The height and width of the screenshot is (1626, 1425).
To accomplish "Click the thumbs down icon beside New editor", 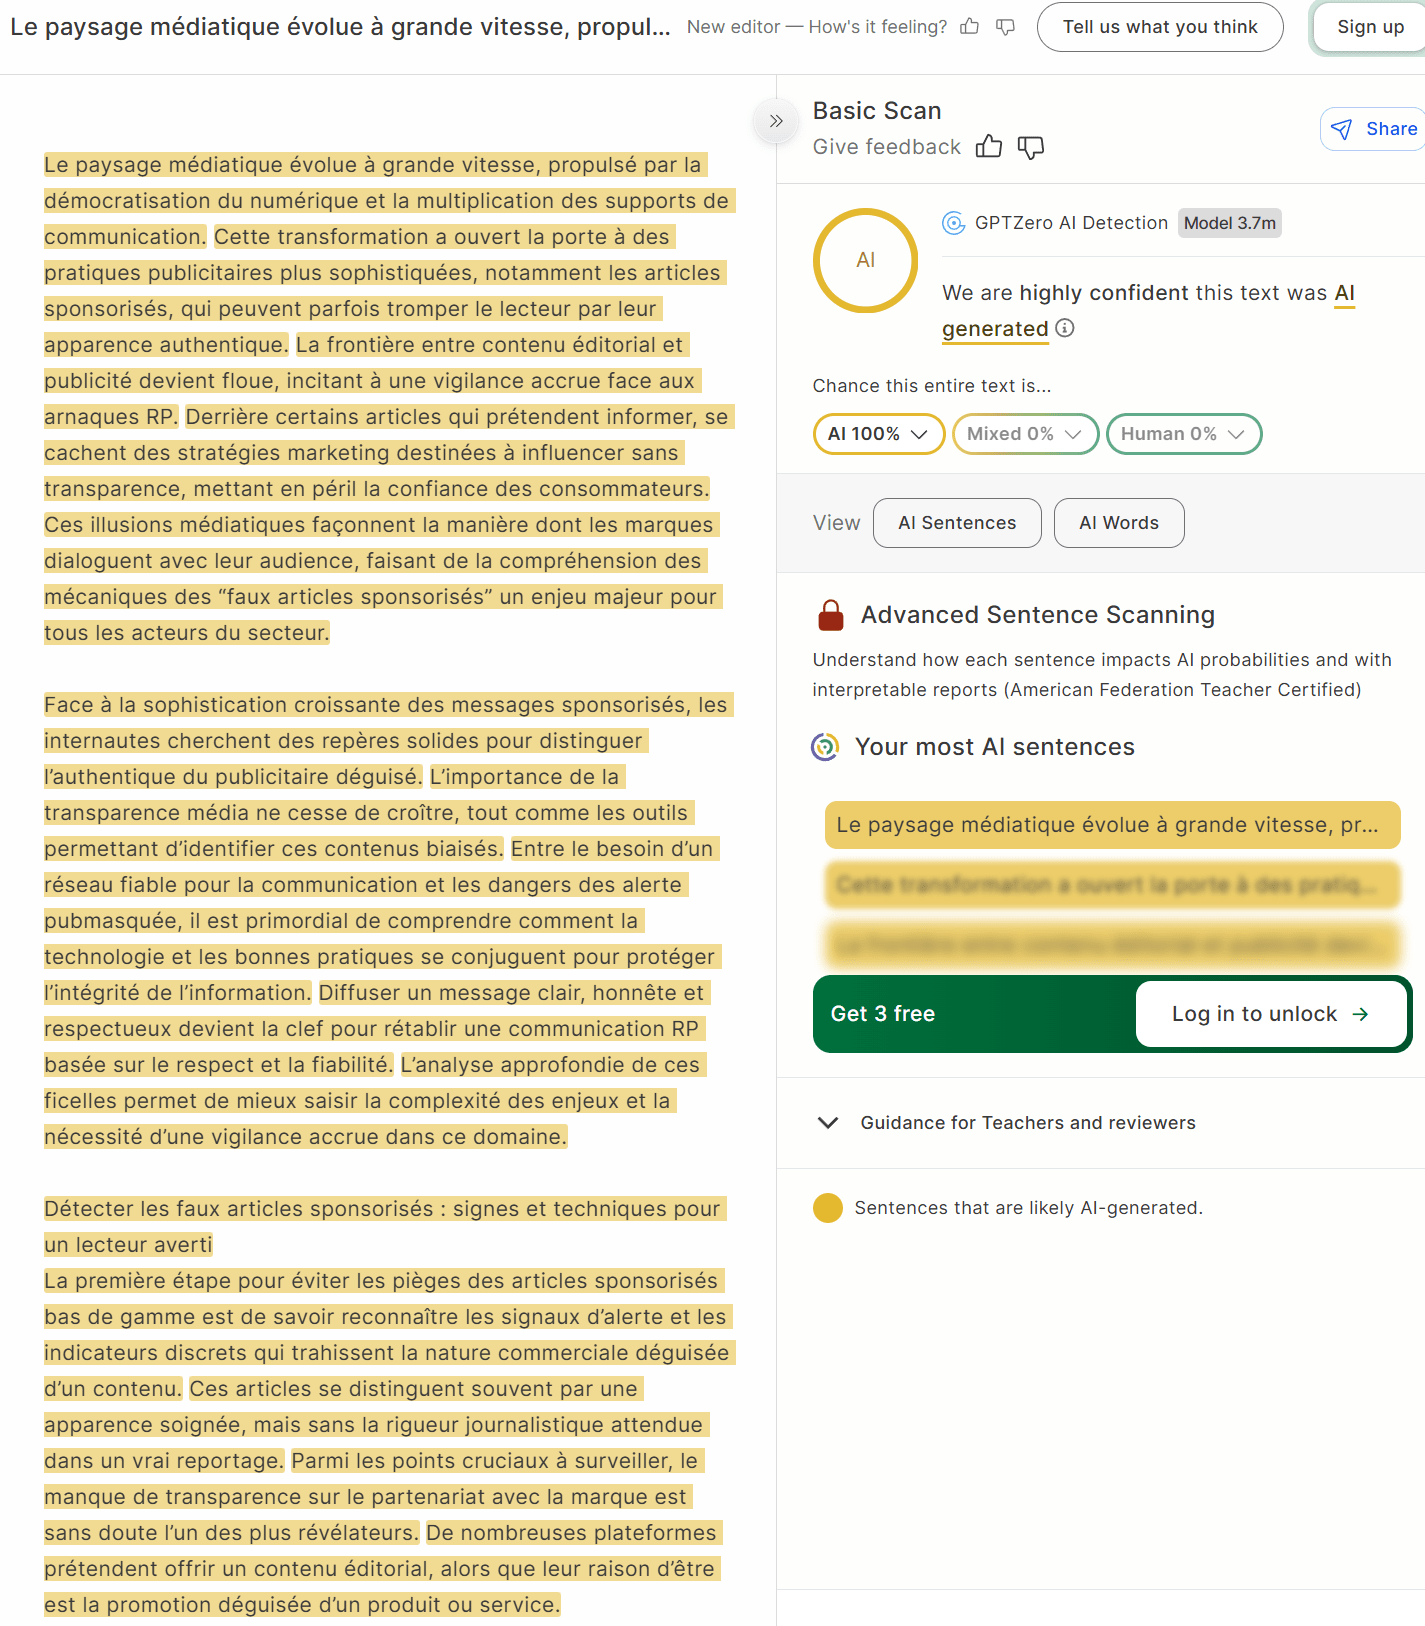I will click(x=1006, y=27).
